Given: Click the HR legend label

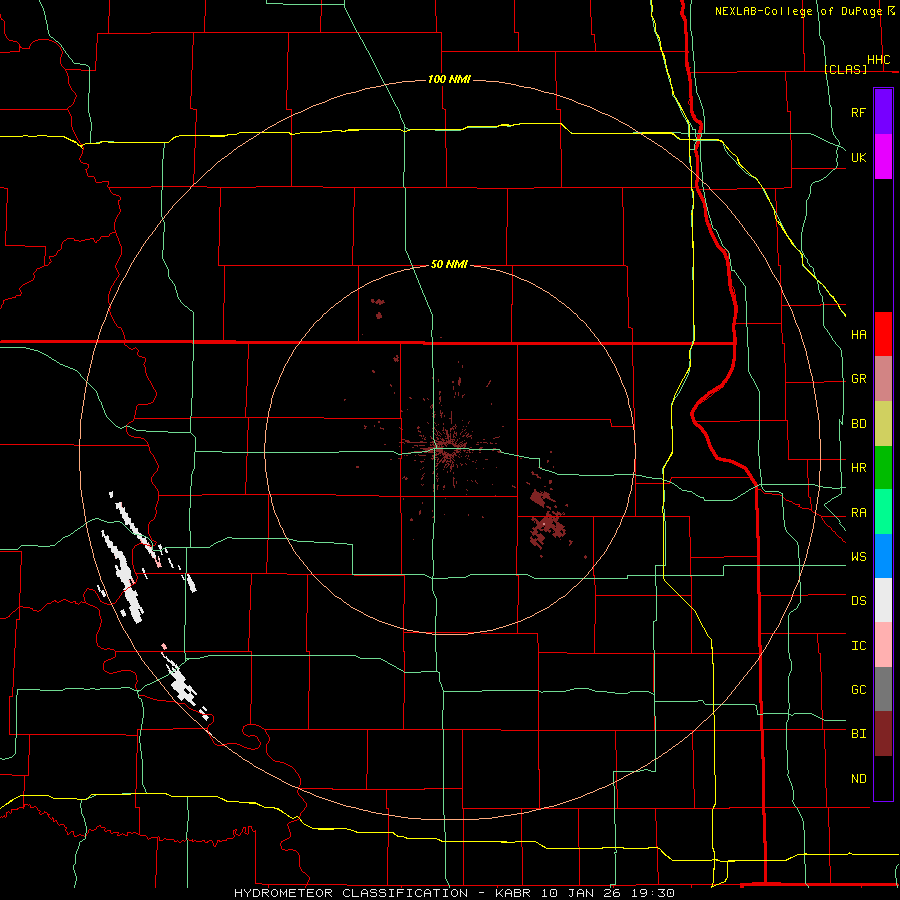Looking at the screenshot, I should pyautogui.click(x=859, y=468).
